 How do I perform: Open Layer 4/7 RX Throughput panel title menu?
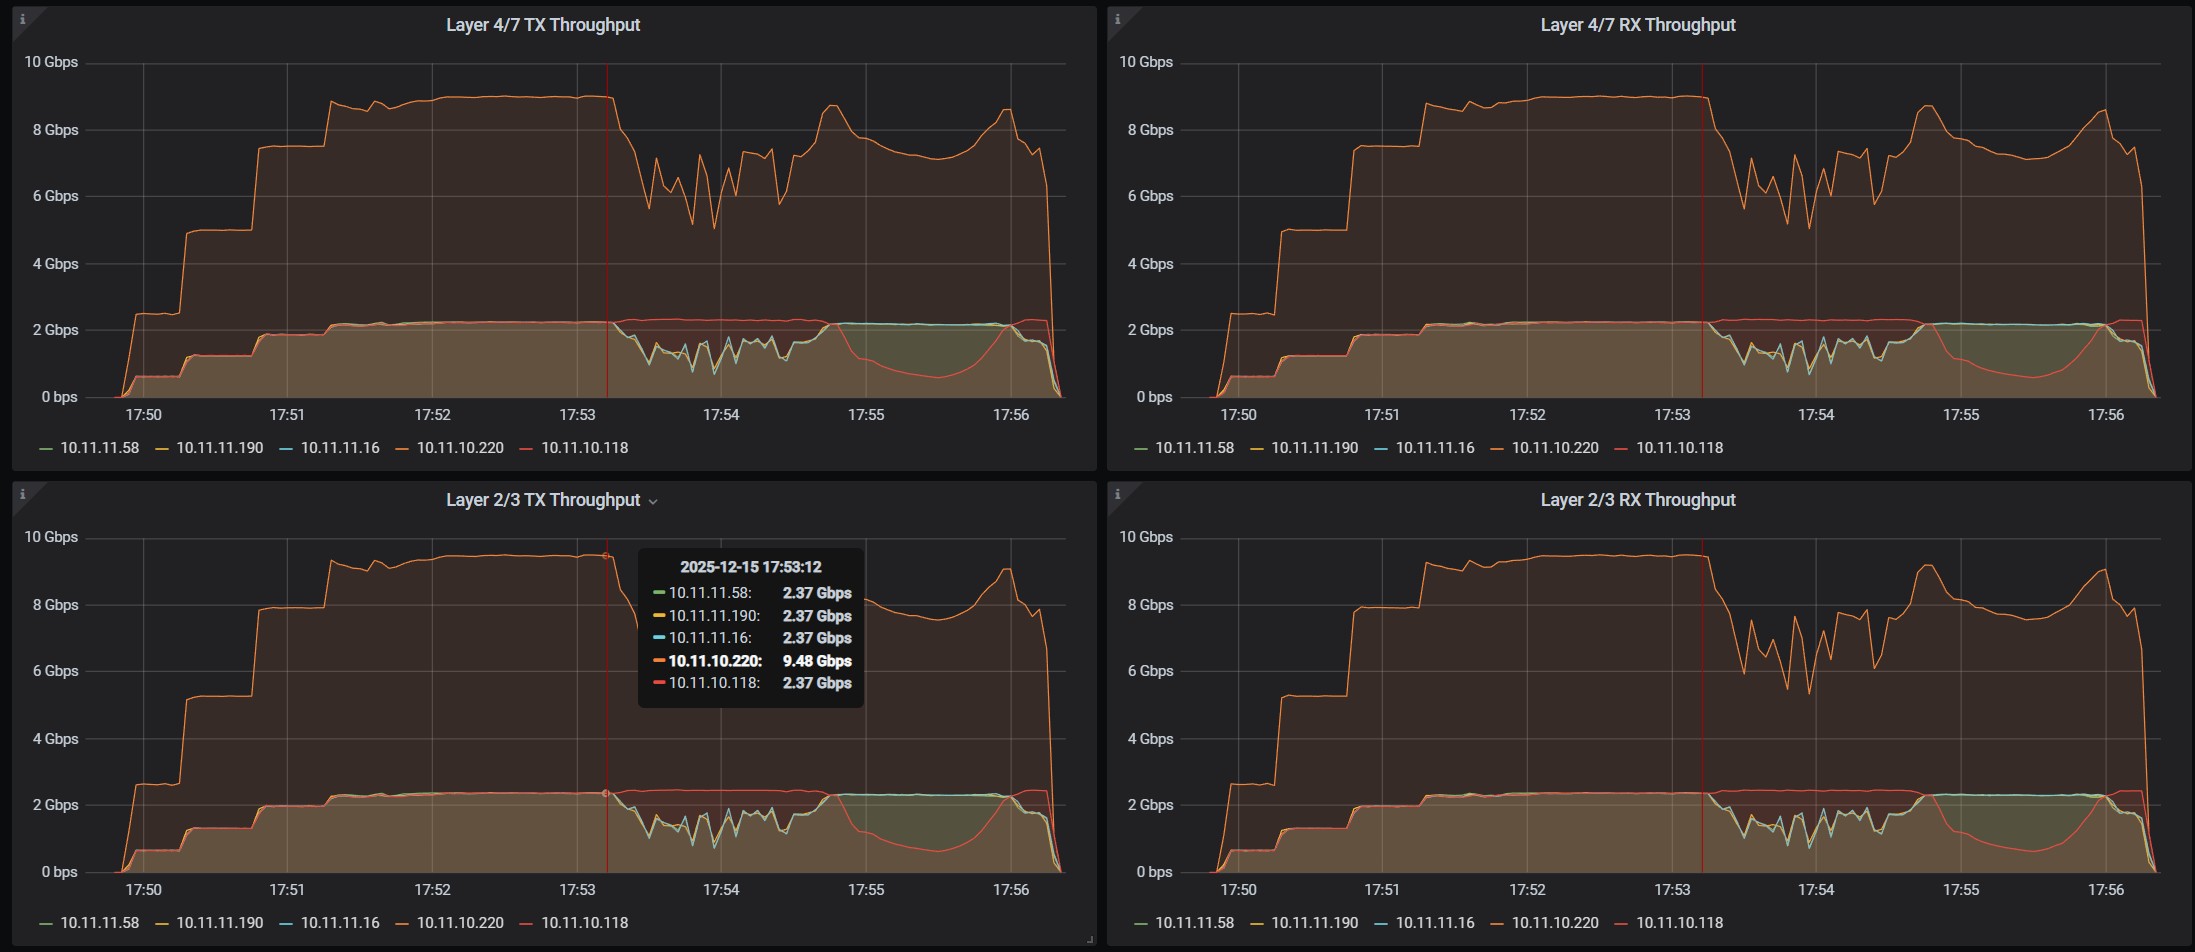[x=1637, y=25]
